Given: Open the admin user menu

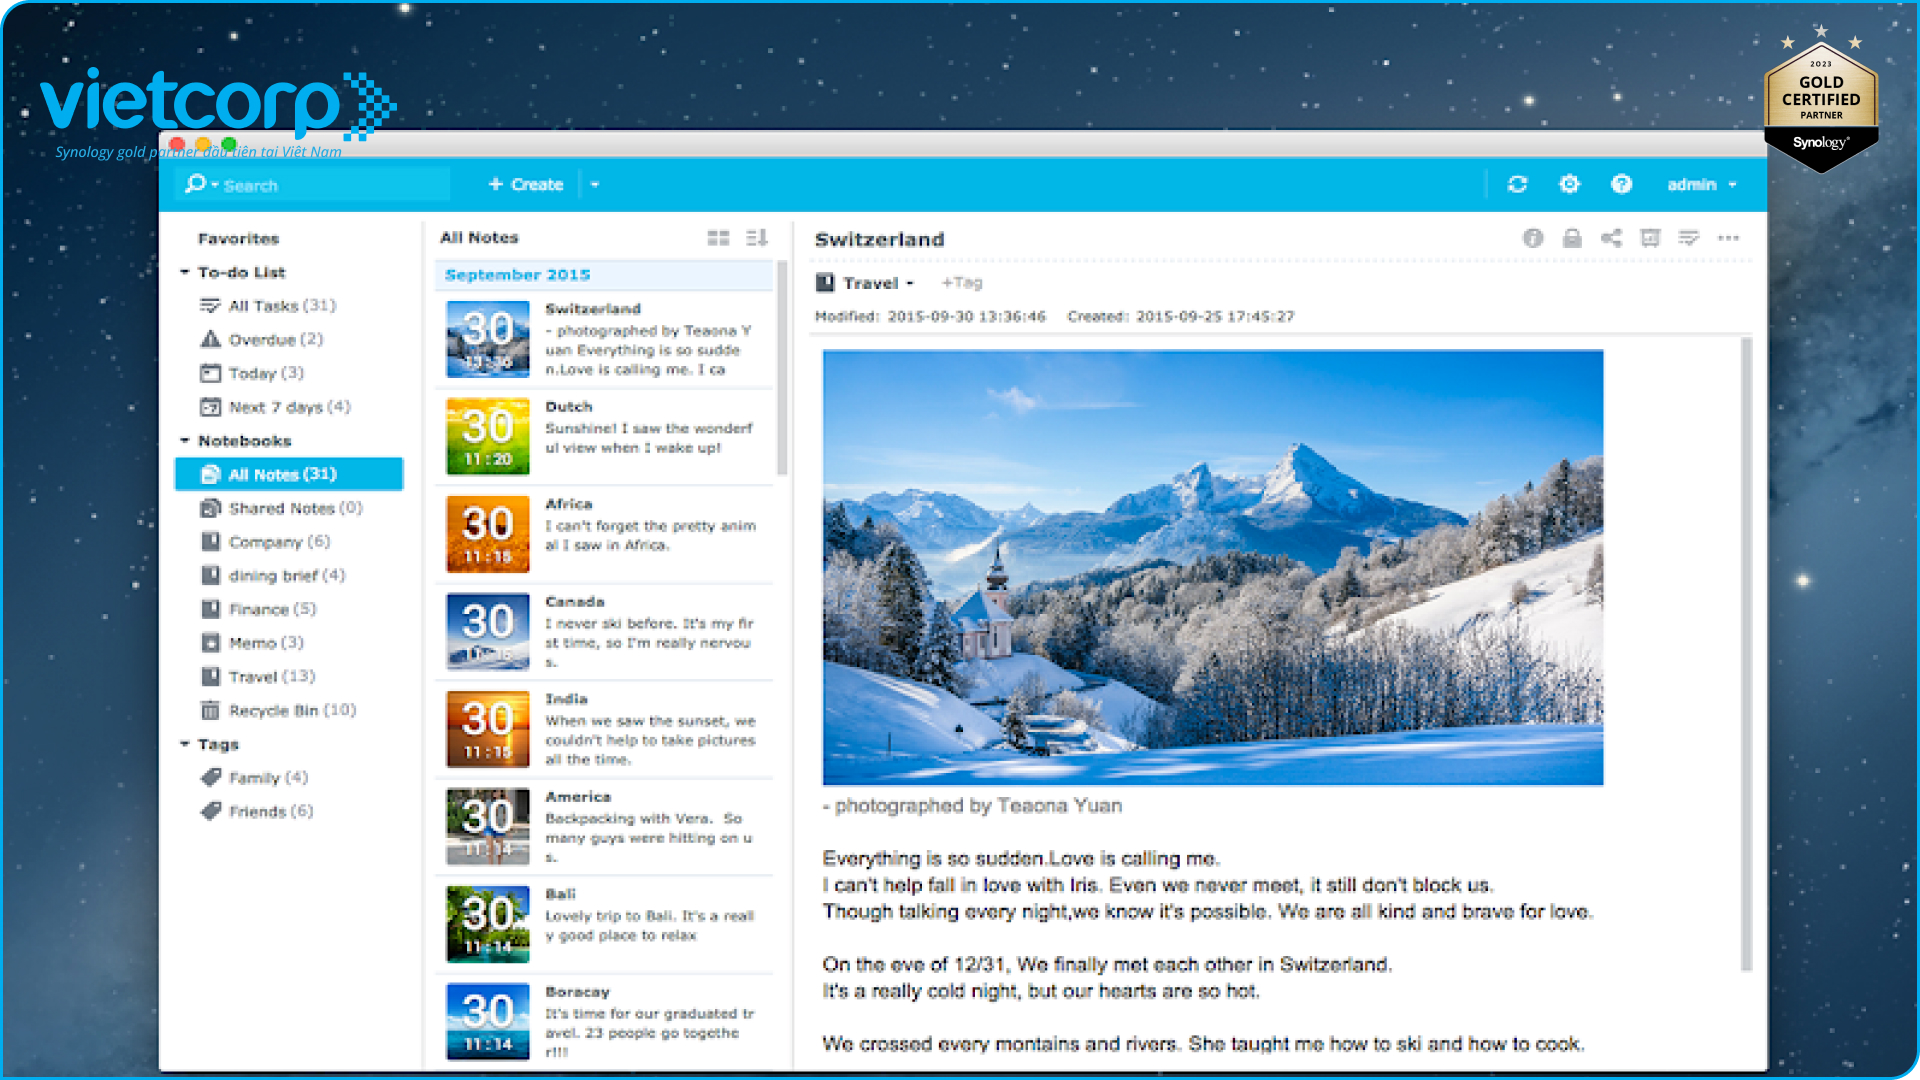Looking at the screenshot, I should 1701,185.
